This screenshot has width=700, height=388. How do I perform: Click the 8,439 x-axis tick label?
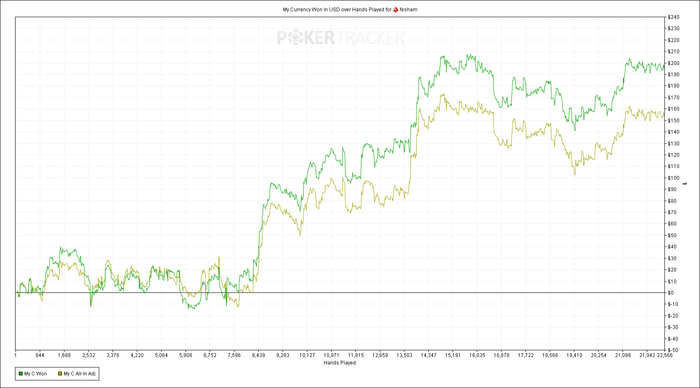(x=258, y=355)
